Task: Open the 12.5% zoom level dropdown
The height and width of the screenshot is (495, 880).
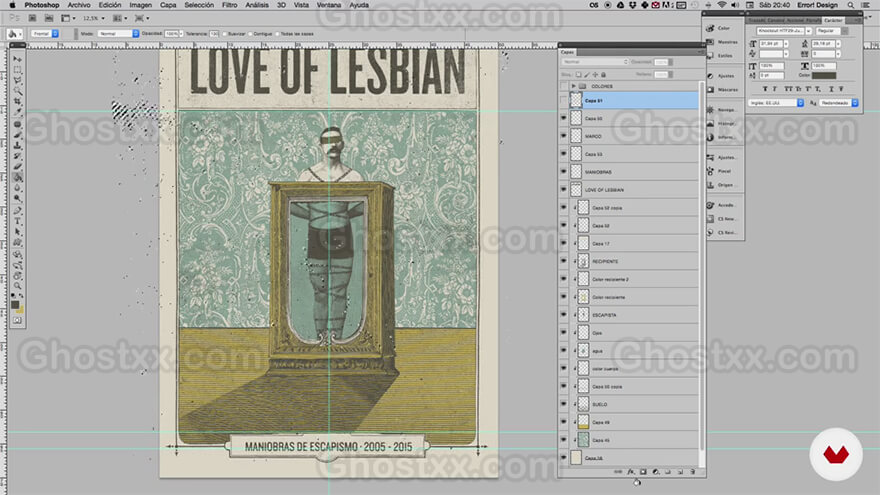Action: pyautogui.click(x=93, y=19)
